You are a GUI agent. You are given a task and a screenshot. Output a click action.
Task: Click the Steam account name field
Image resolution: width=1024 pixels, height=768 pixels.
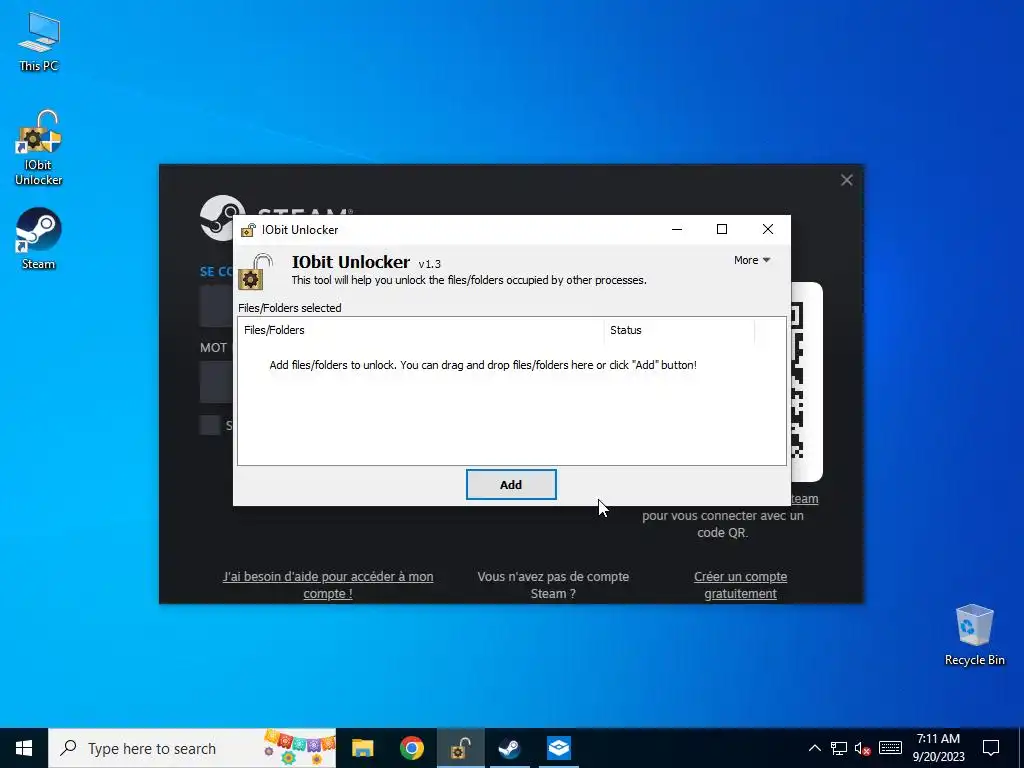(x=216, y=306)
